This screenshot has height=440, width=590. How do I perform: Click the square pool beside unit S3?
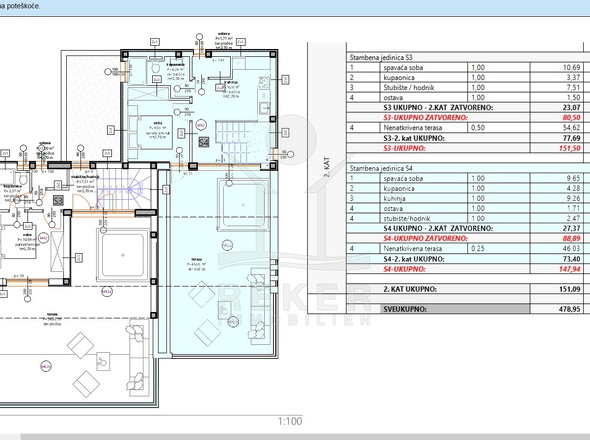tap(123, 255)
